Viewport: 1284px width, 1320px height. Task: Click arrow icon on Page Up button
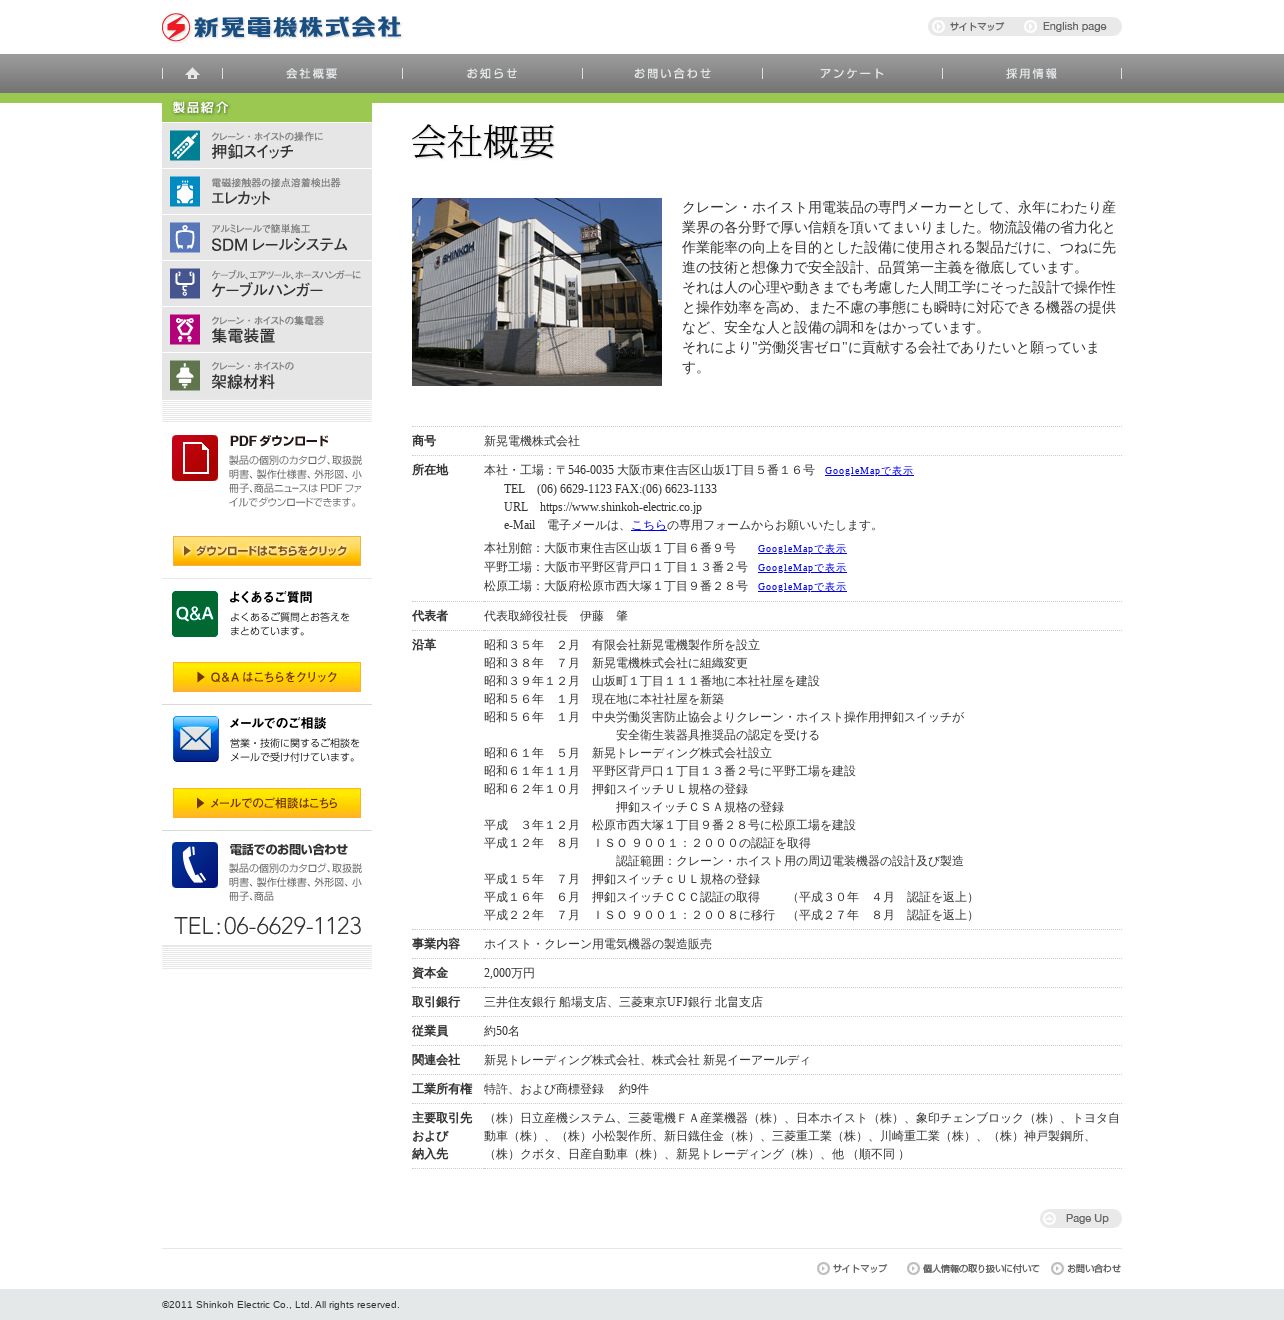1050,1218
